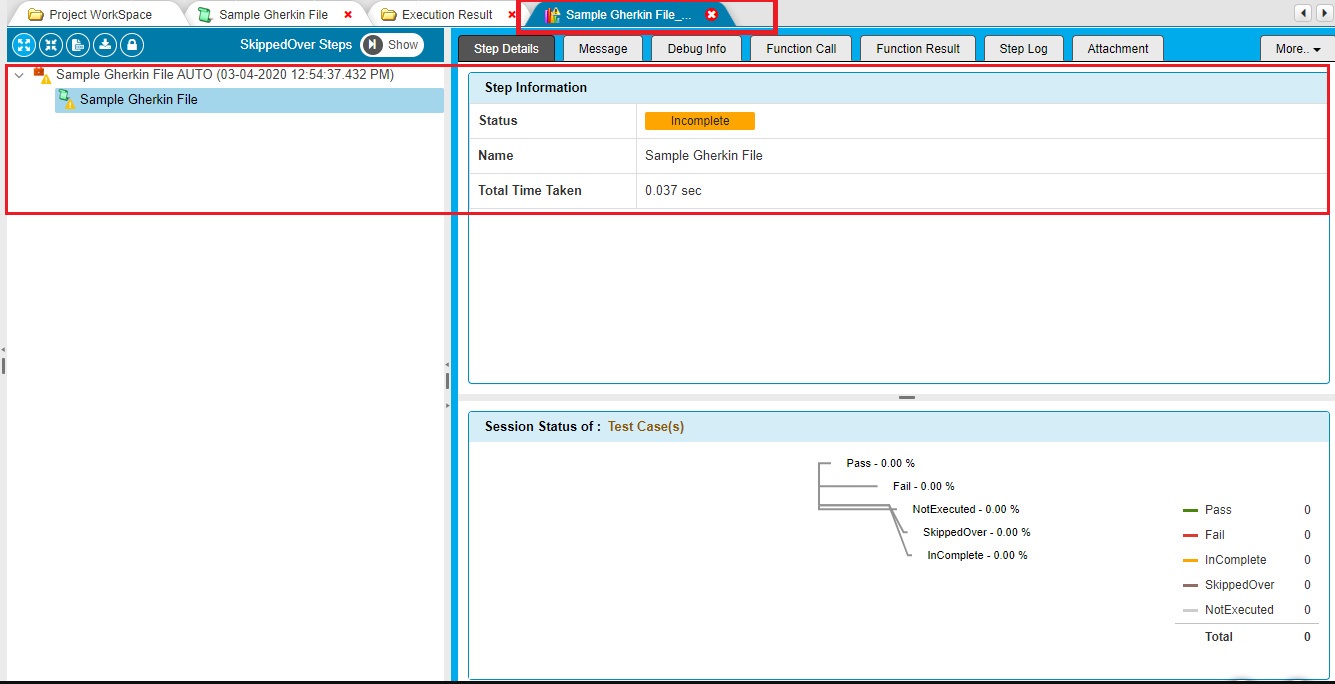Open the Step Log tab

click(1023, 49)
